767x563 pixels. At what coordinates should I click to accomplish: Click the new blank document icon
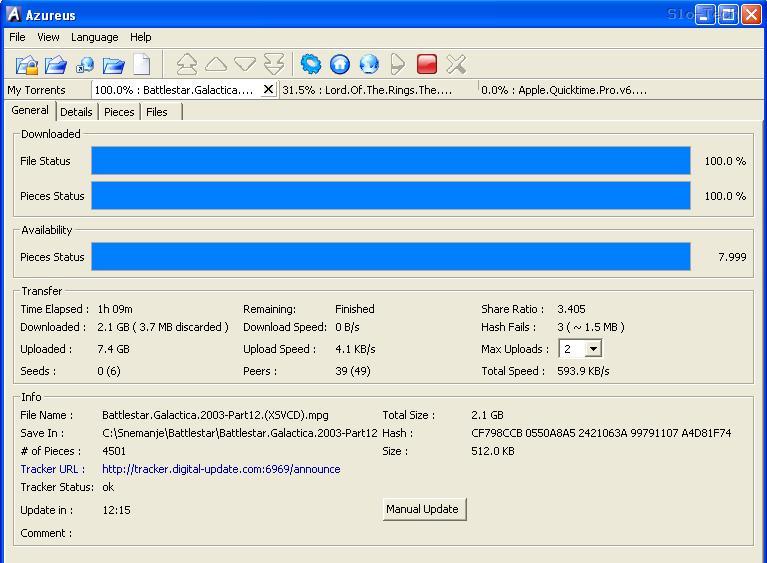(x=142, y=64)
